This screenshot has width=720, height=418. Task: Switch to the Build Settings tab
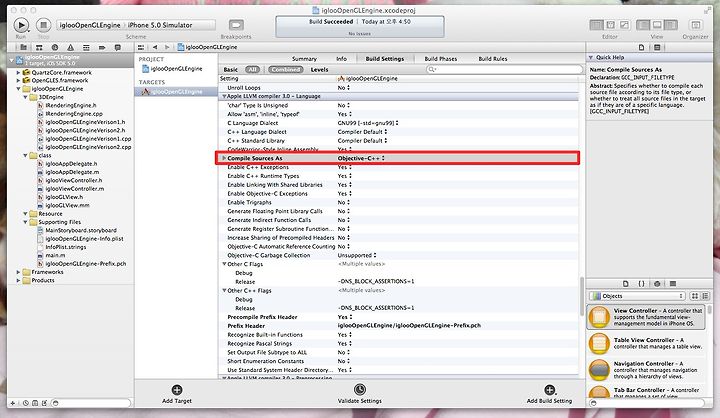point(385,59)
